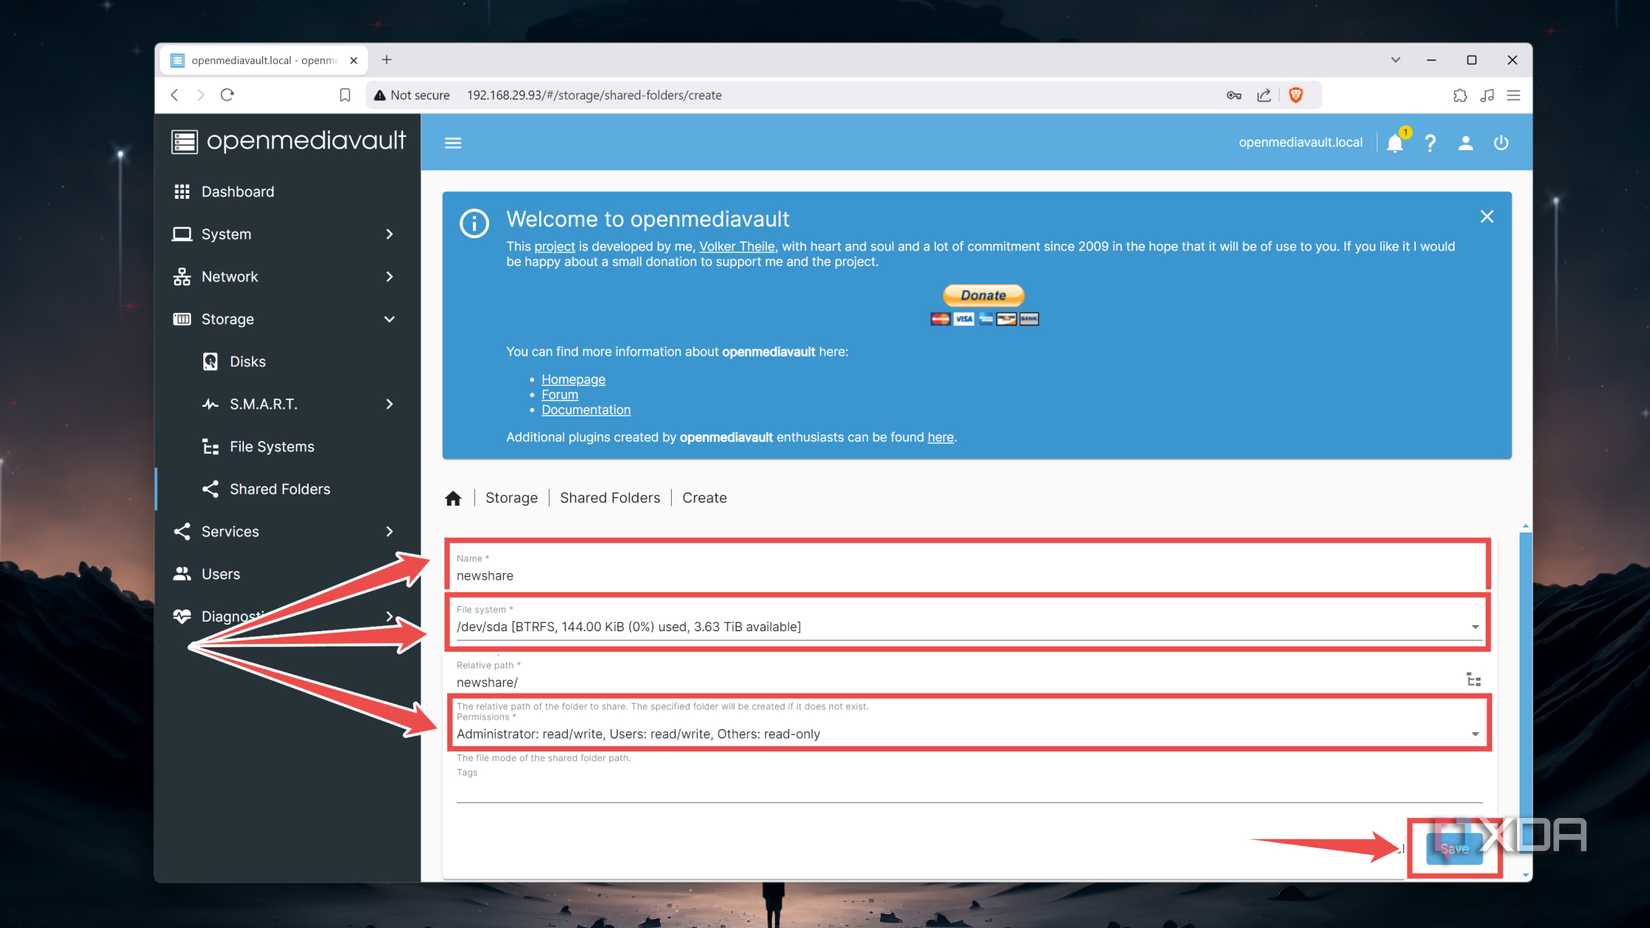Click the PayPal Donate button

984,295
